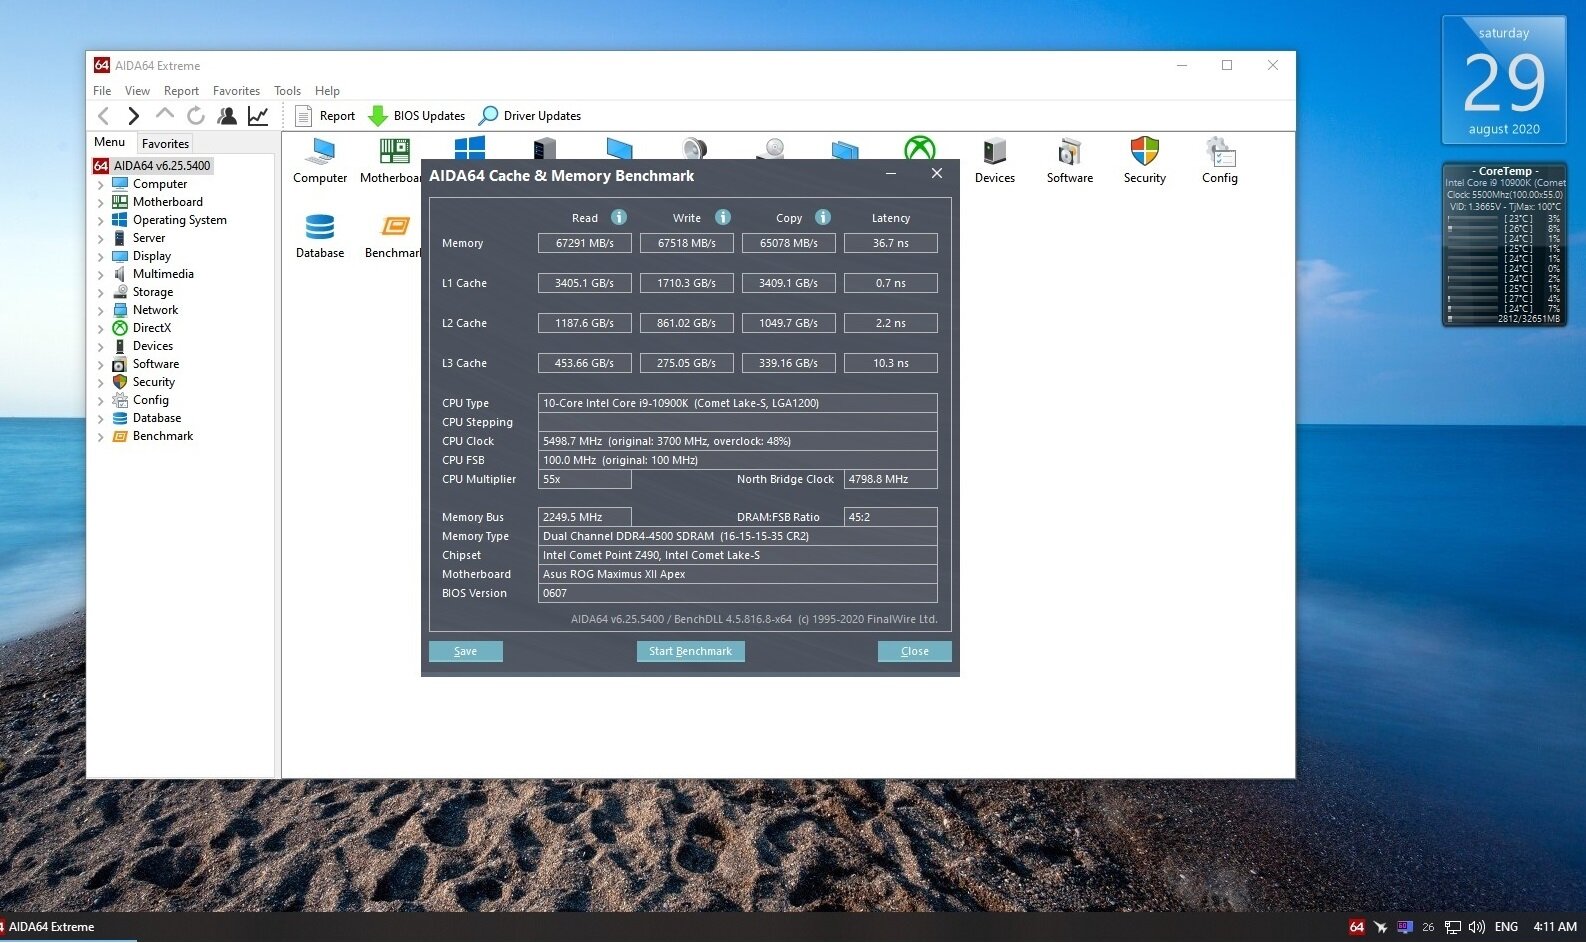
Task: Select Devices in the tree
Action: pos(152,346)
